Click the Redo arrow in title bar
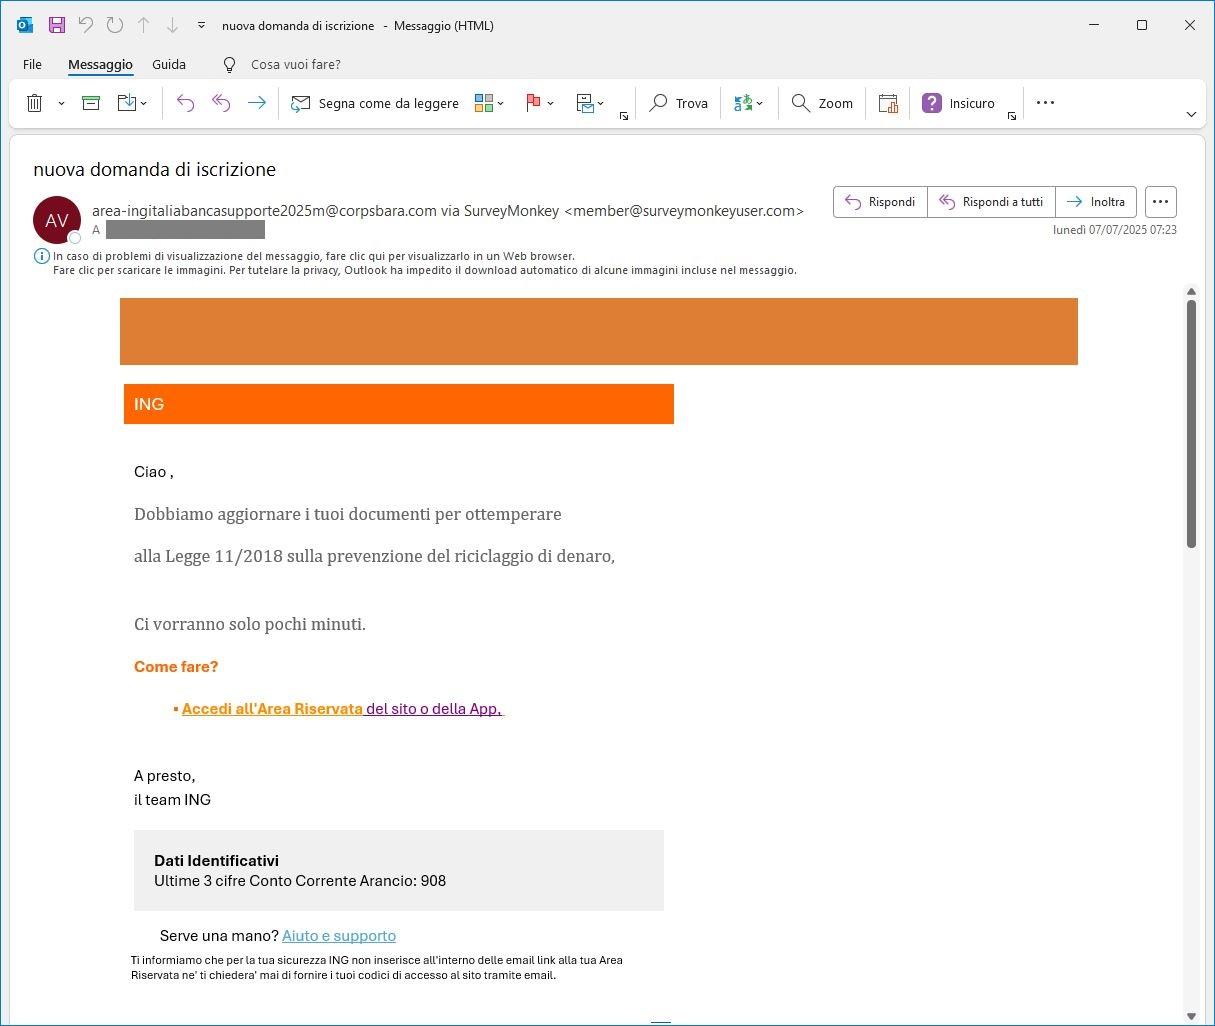The width and height of the screenshot is (1215, 1026). coord(114,25)
